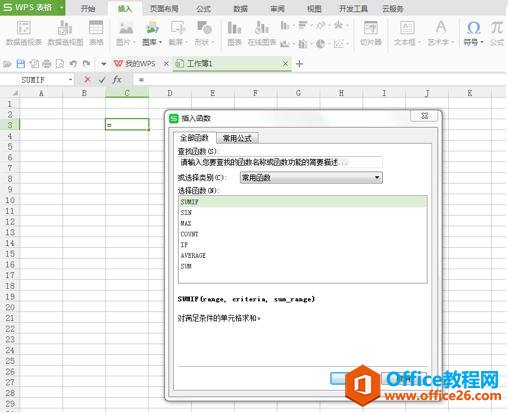Select SIN in the function list
Viewport: 508px width, 413px height.
[x=303, y=212]
